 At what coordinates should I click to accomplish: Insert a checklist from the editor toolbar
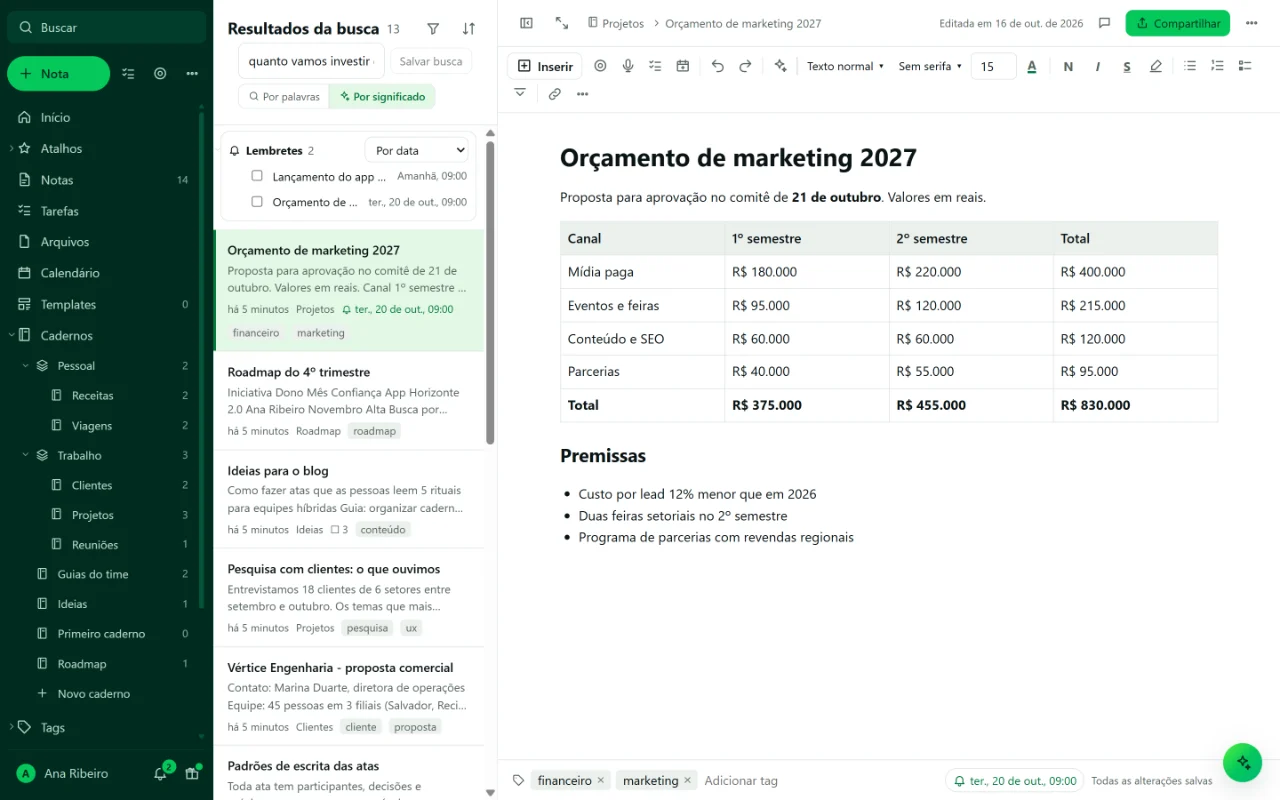click(1245, 66)
